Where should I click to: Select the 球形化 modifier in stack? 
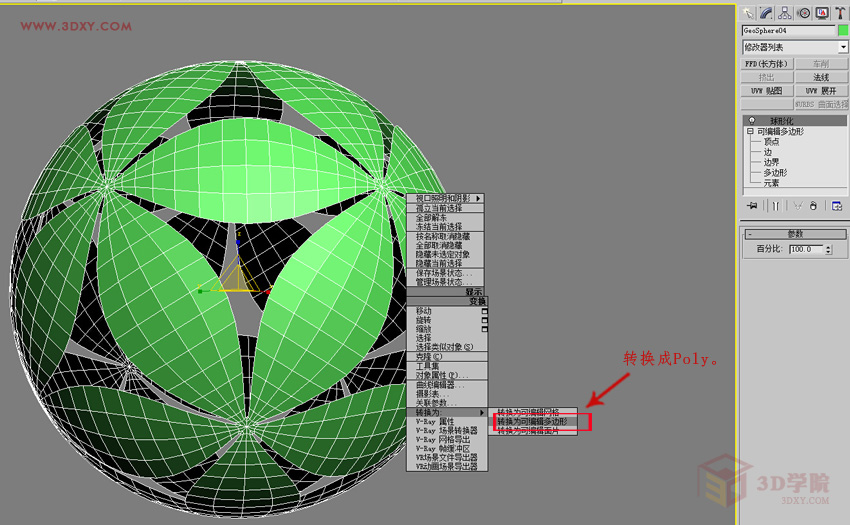(x=795, y=120)
